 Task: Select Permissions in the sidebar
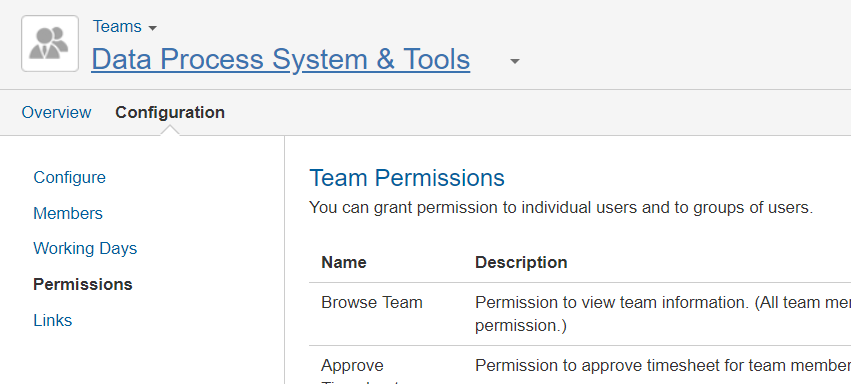pos(83,284)
